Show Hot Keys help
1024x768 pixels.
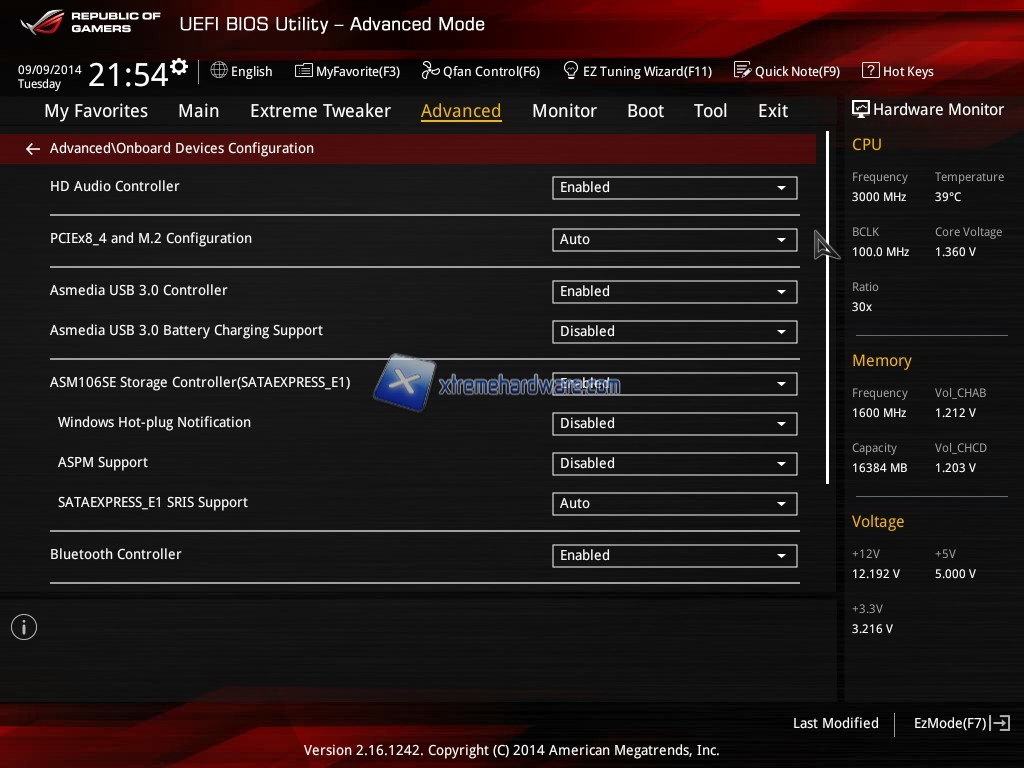(x=897, y=71)
